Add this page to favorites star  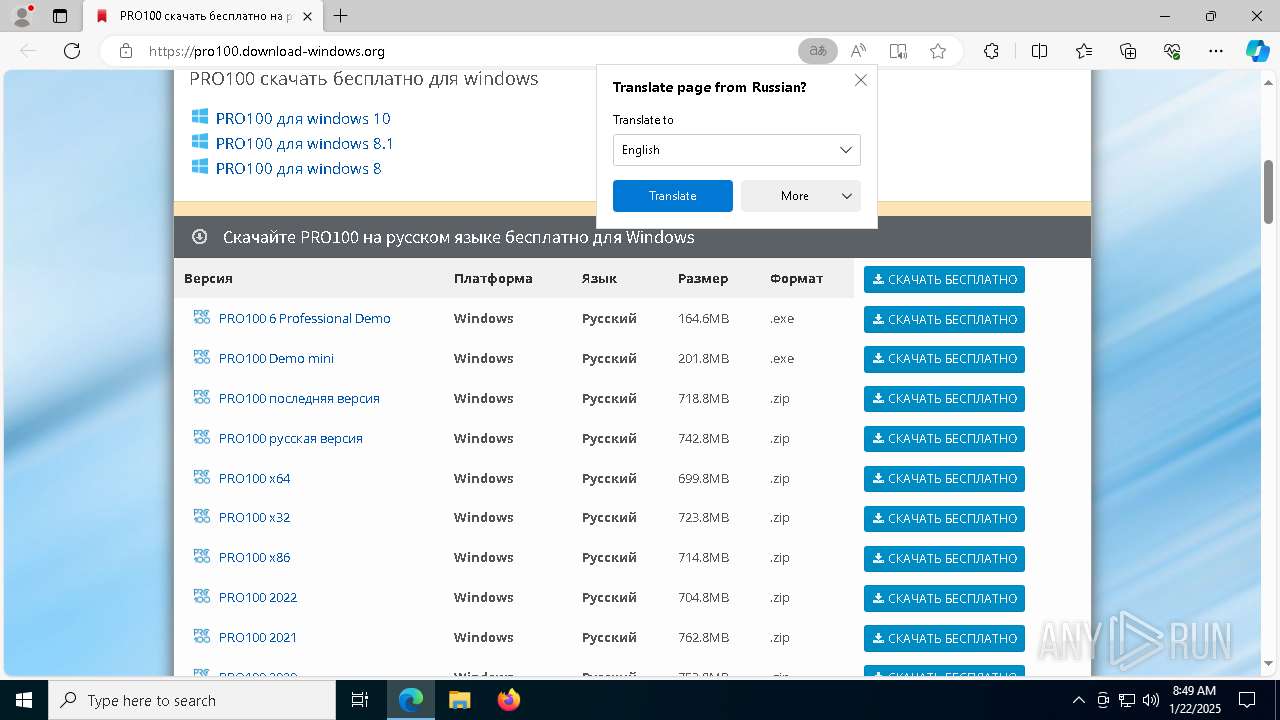938,51
